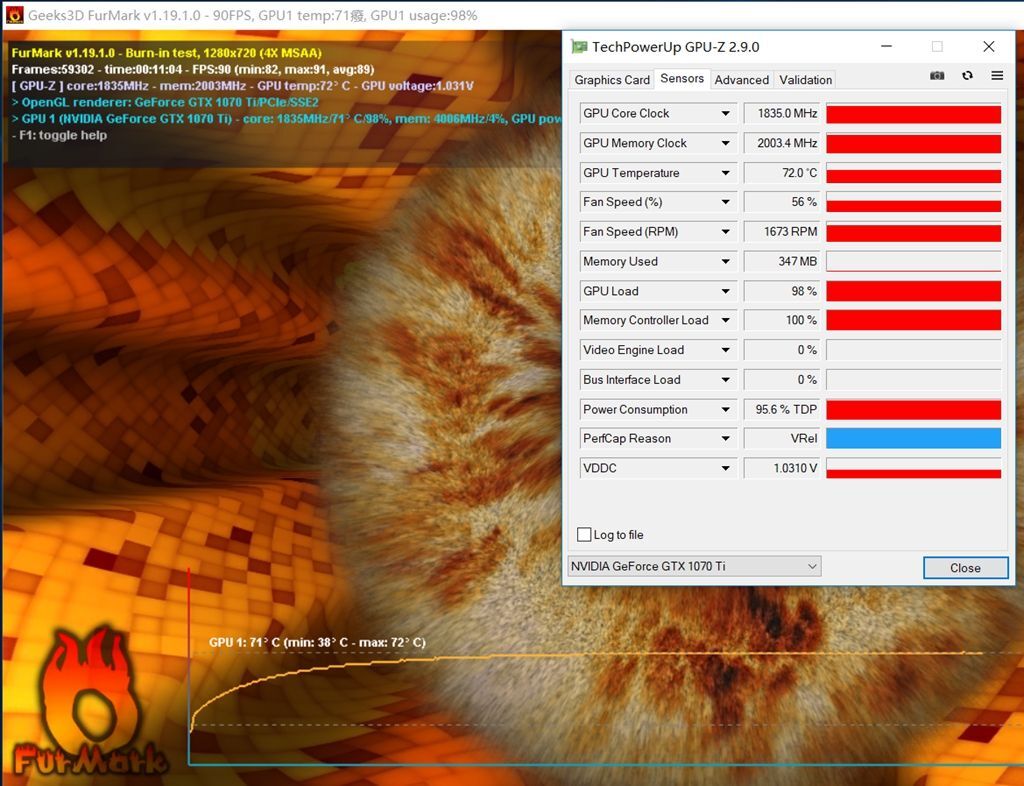Click the PerfCap Reason blue graph bar
Screen dimensions: 1024x786
(914, 439)
